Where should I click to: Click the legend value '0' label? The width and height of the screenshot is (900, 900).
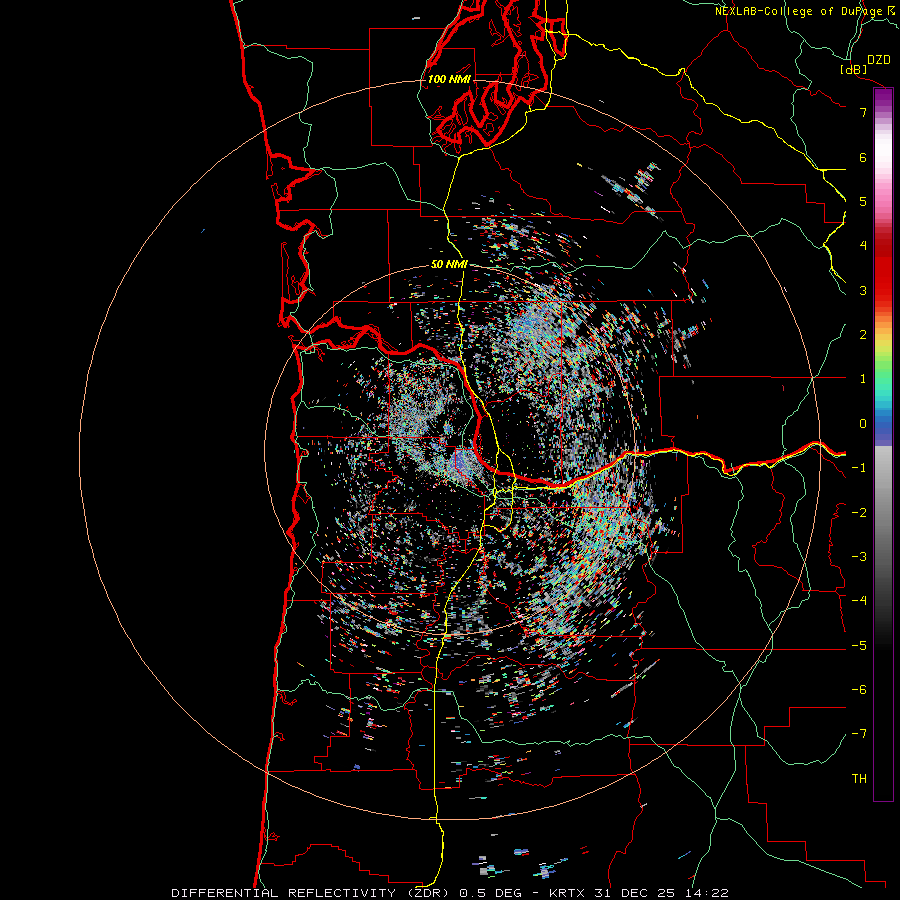(x=863, y=424)
